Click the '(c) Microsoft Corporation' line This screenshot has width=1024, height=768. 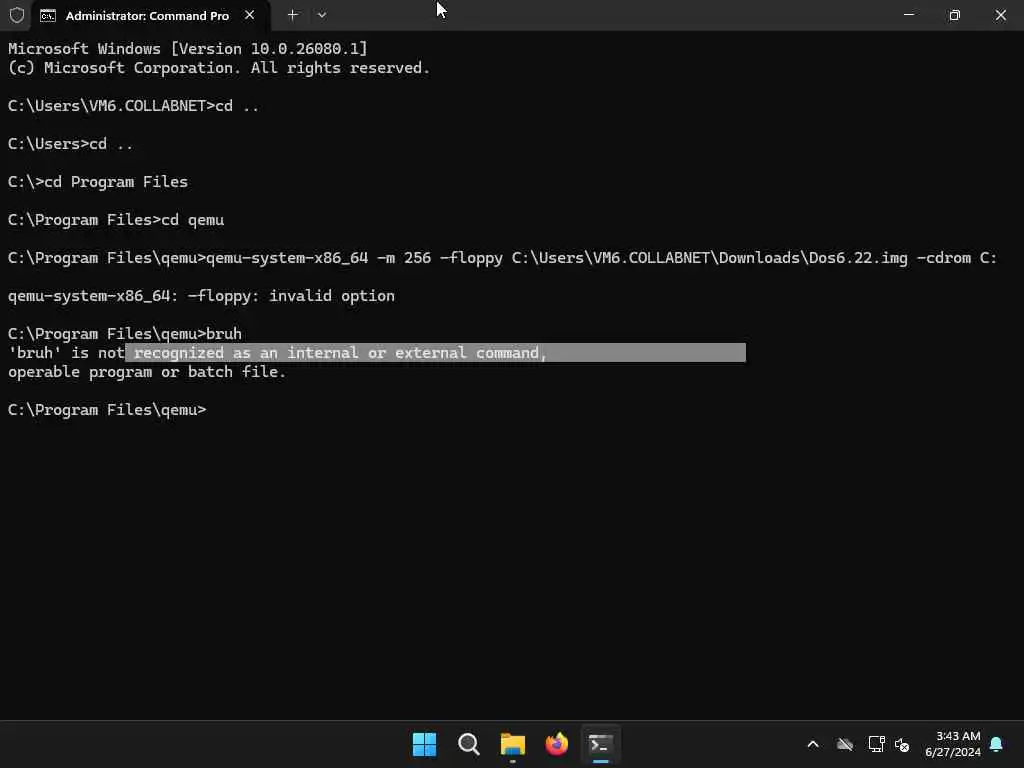219,68
